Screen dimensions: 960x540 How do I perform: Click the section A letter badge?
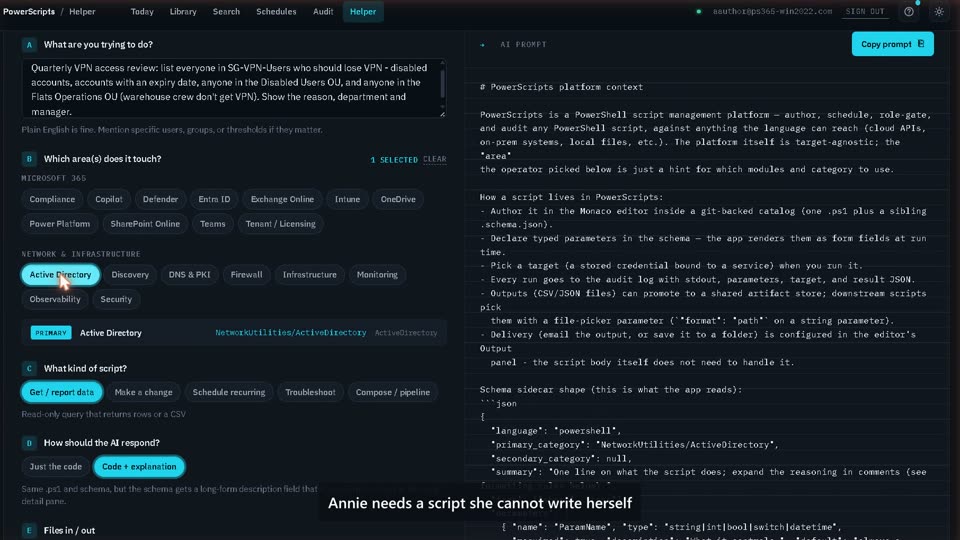click(29, 45)
